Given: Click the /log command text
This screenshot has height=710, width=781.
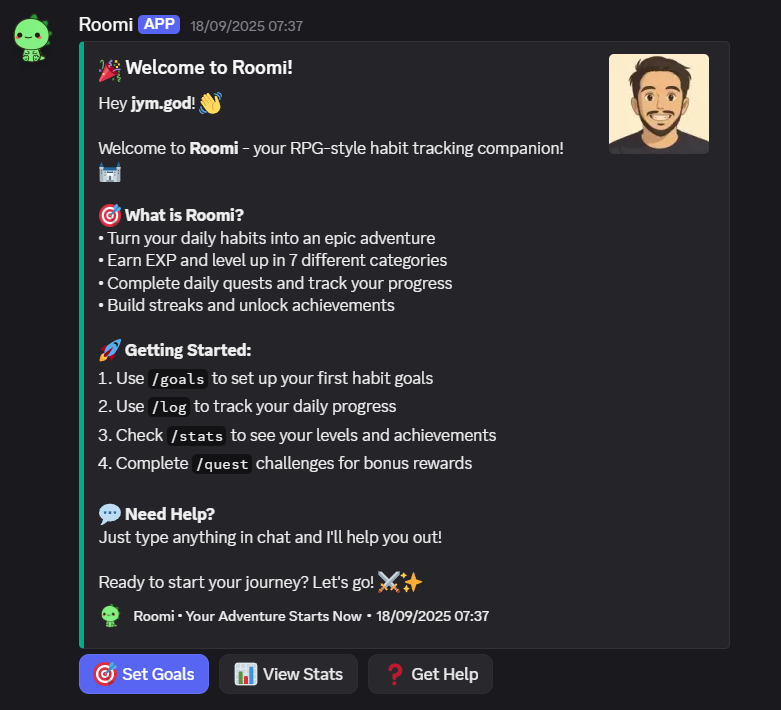Looking at the screenshot, I should [168, 407].
